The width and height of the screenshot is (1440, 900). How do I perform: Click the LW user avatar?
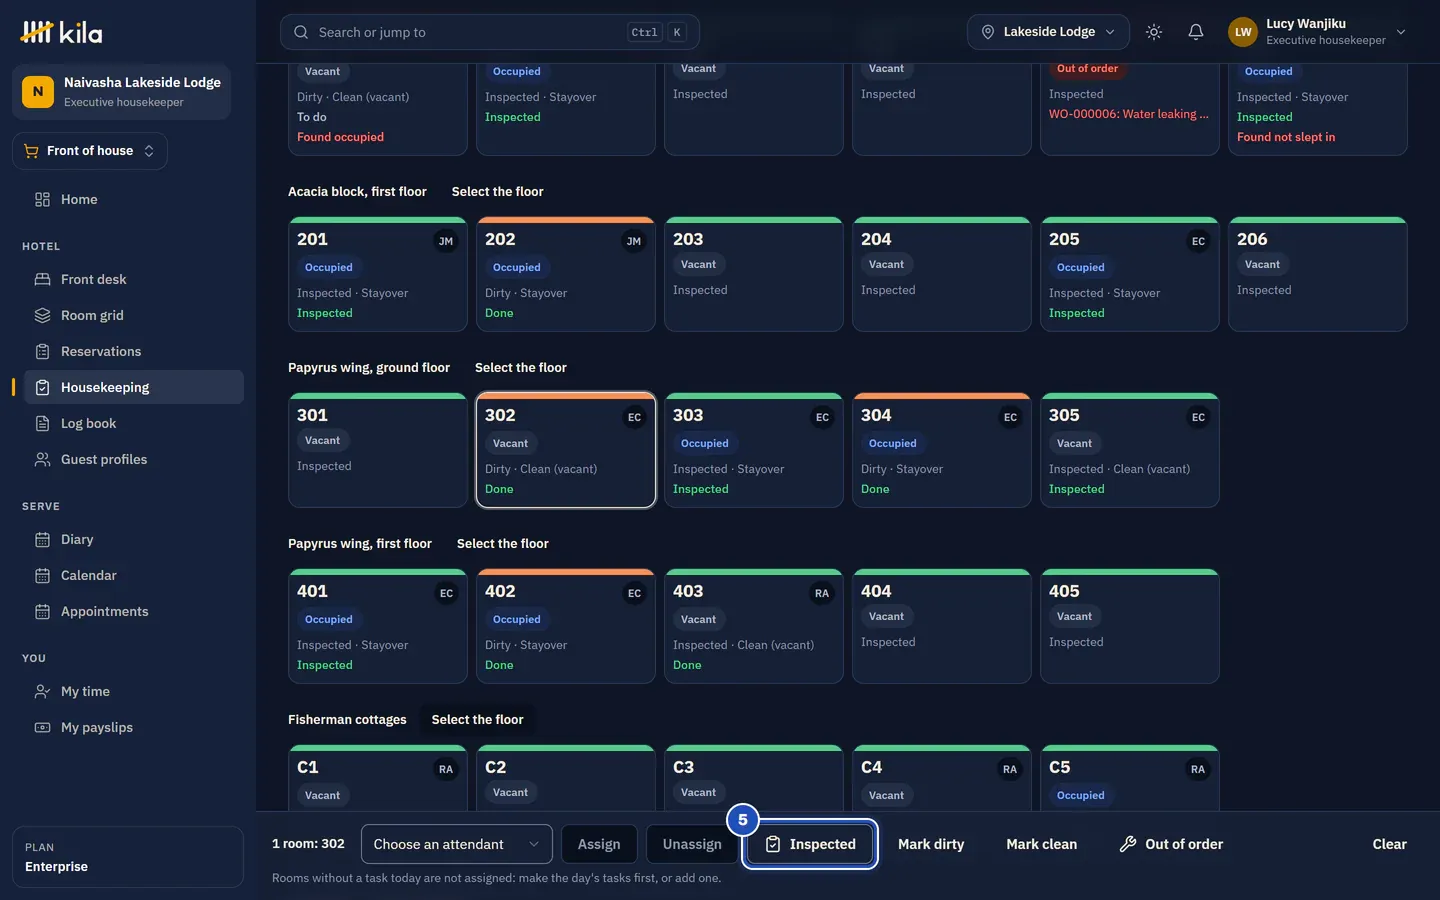point(1243,32)
